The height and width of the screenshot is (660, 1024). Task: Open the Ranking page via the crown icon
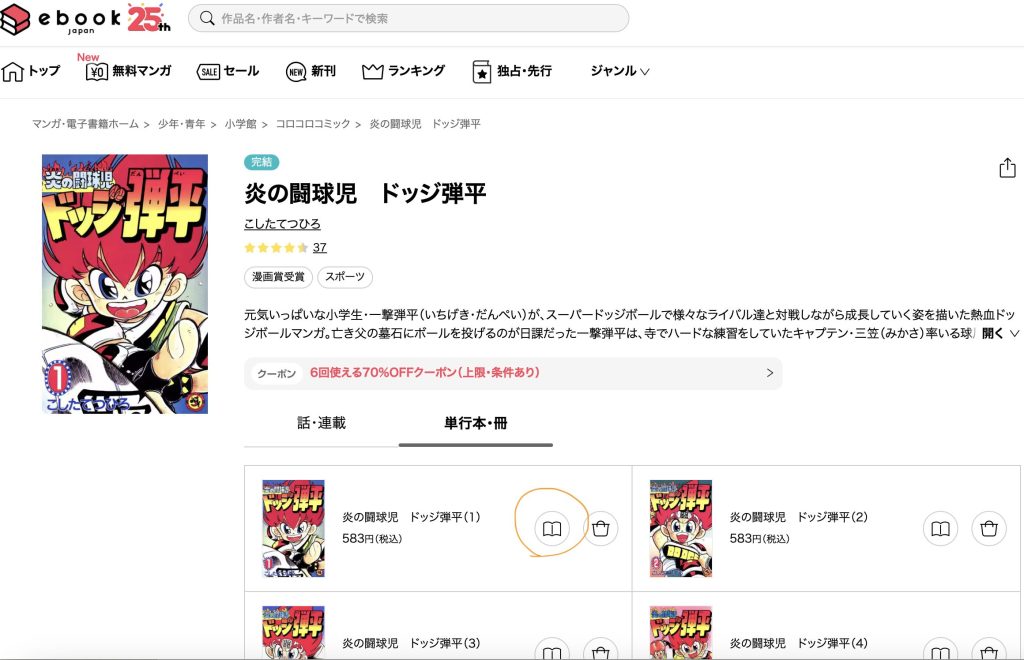coord(373,72)
